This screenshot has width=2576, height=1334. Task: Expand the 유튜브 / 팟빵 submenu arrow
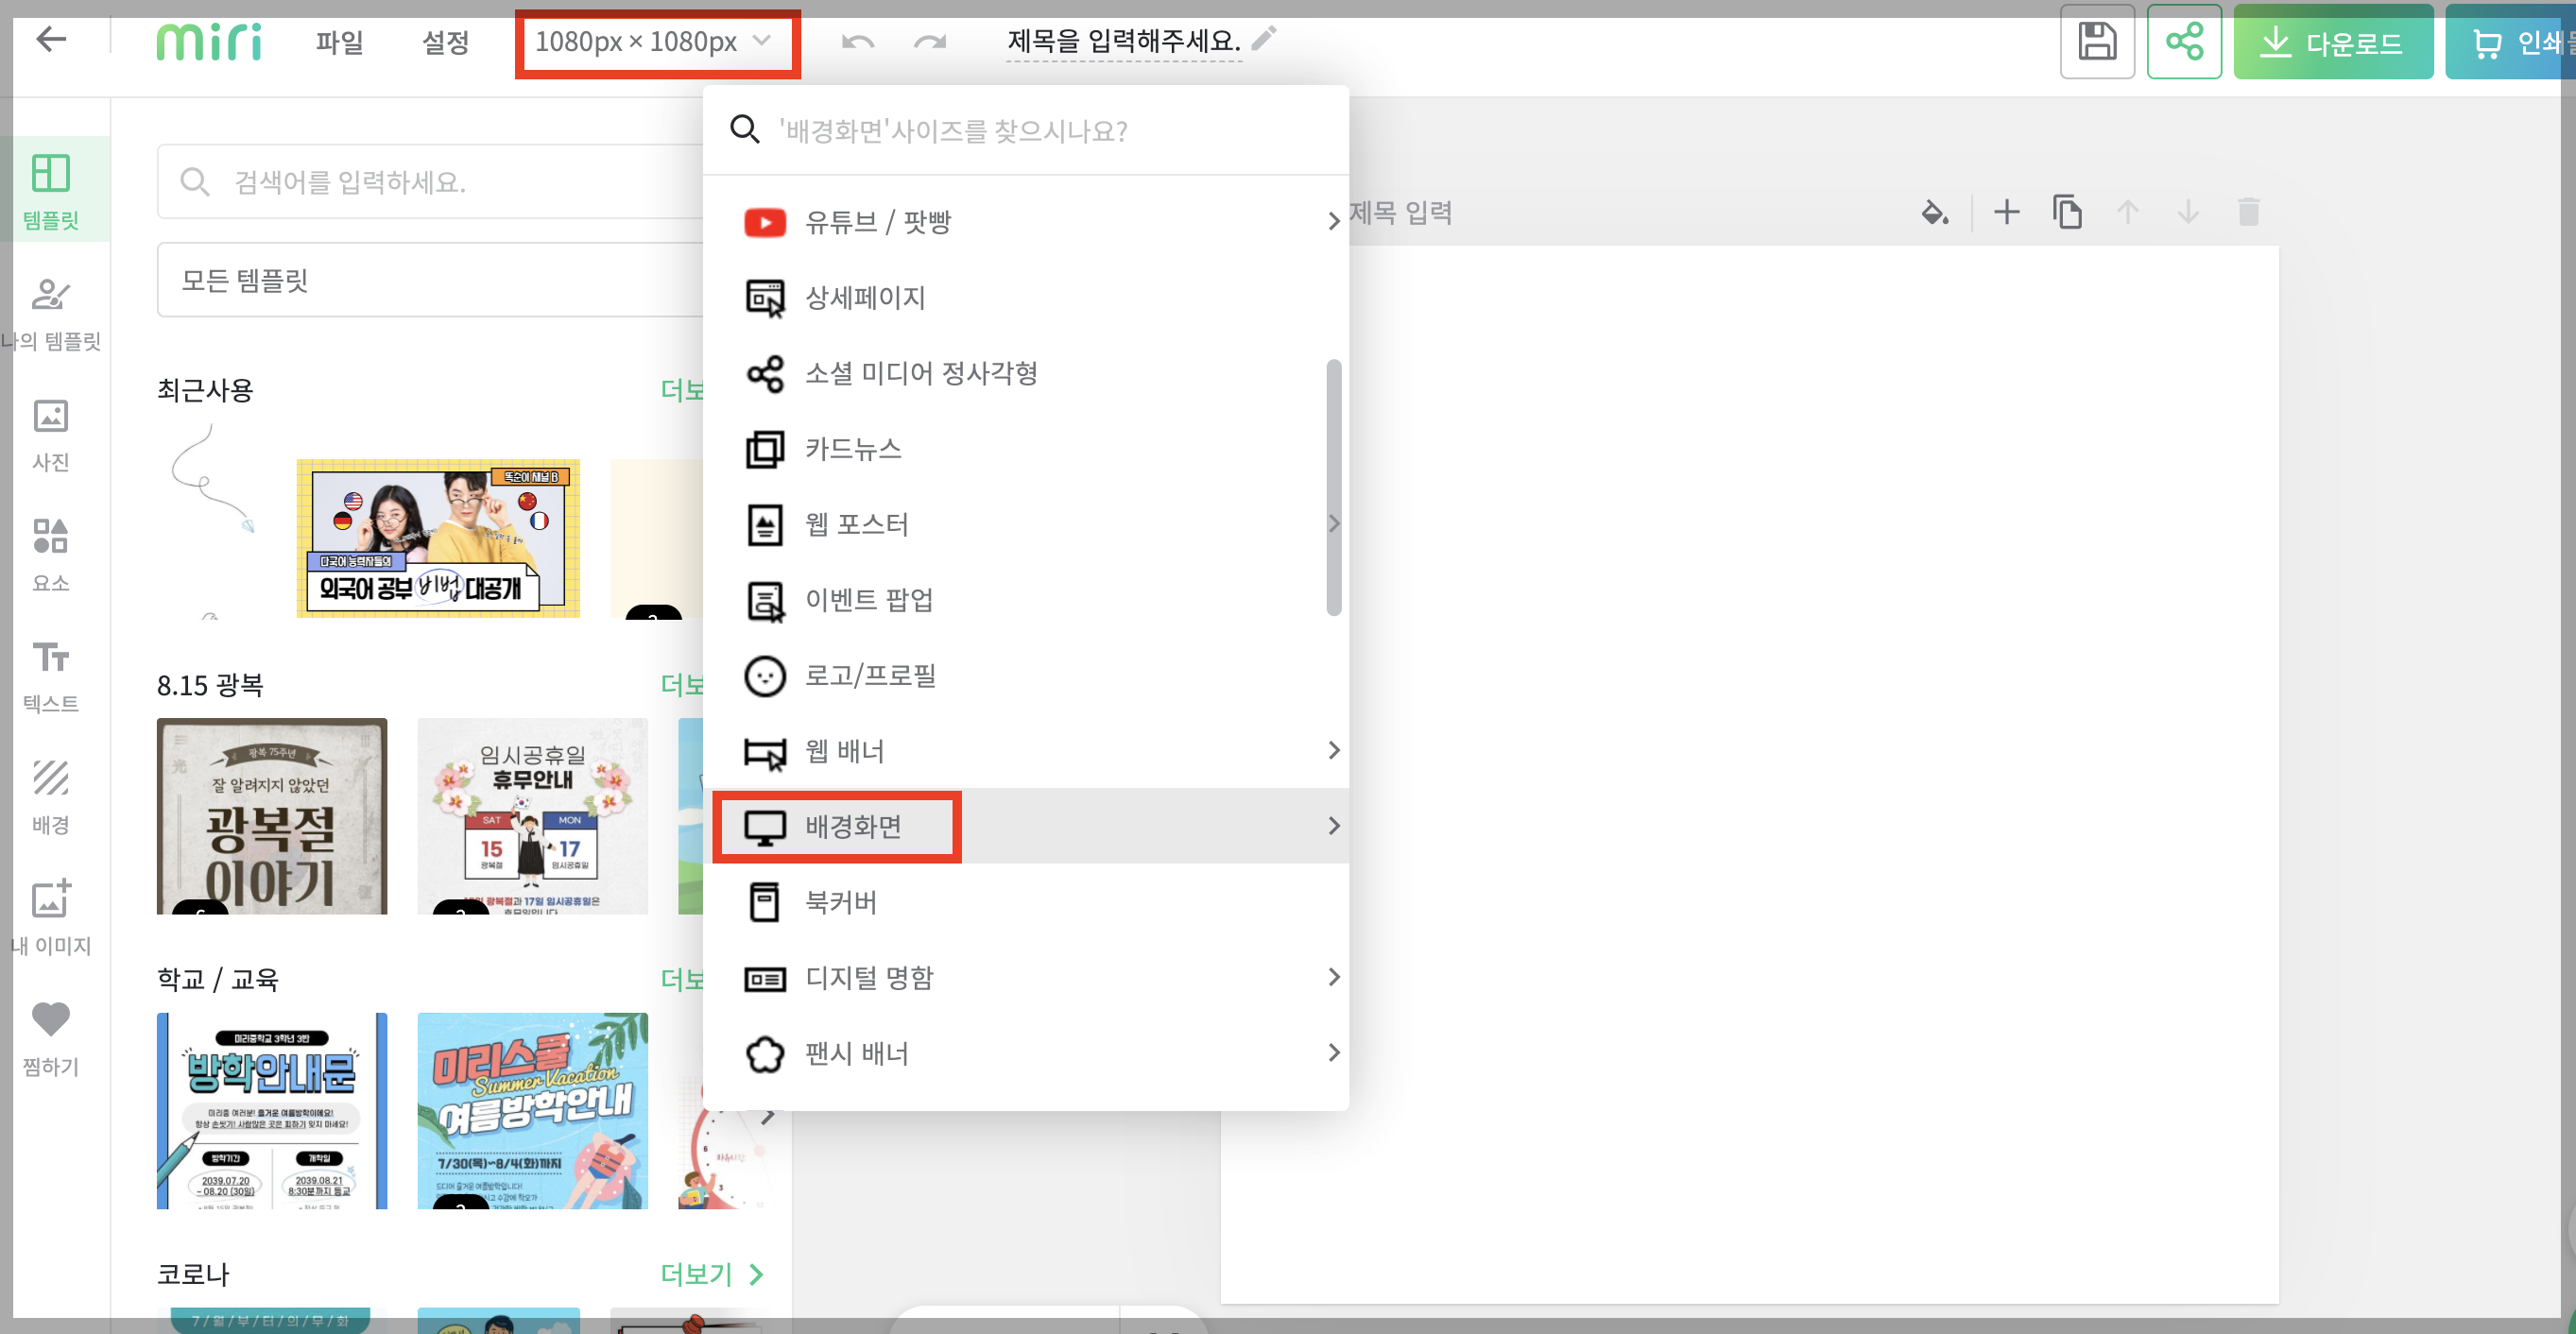click(1333, 221)
